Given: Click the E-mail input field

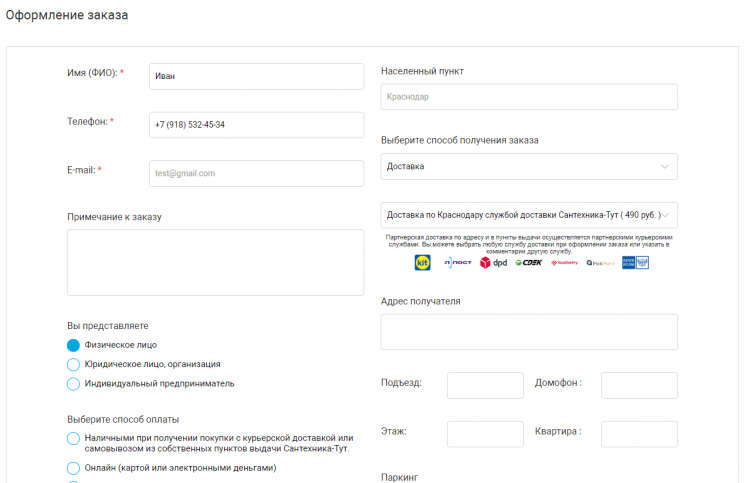Looking at the screenshot, I should click(x=256, y=173).
